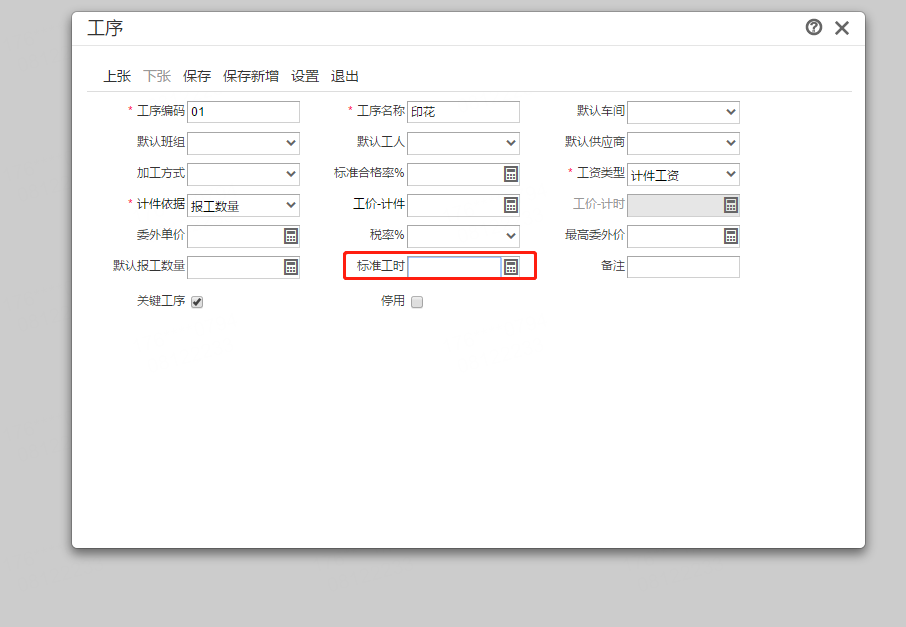Open the 工资类型 dropdown
Screen dimensions: 906x627
point(684,175)
